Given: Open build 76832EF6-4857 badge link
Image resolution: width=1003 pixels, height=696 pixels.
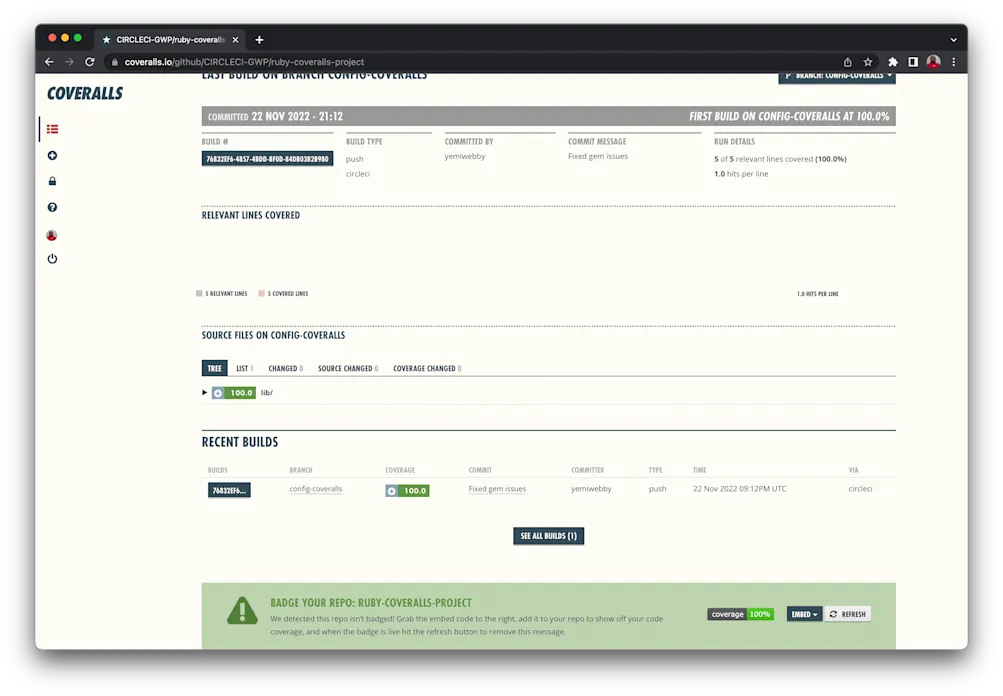Looking at the screenshot, I should [267, 159].
